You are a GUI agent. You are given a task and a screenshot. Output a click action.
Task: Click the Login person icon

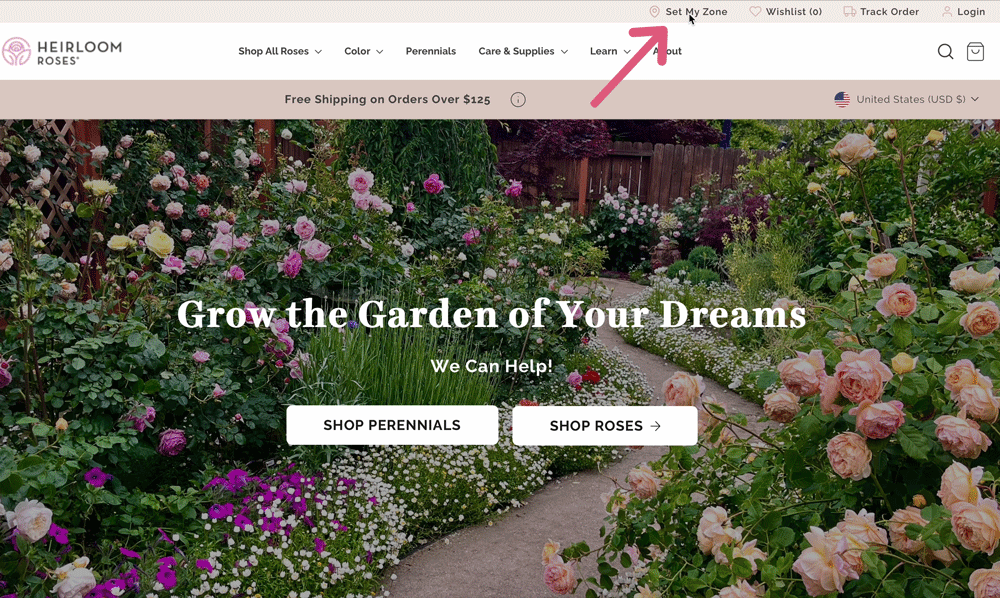947,11
